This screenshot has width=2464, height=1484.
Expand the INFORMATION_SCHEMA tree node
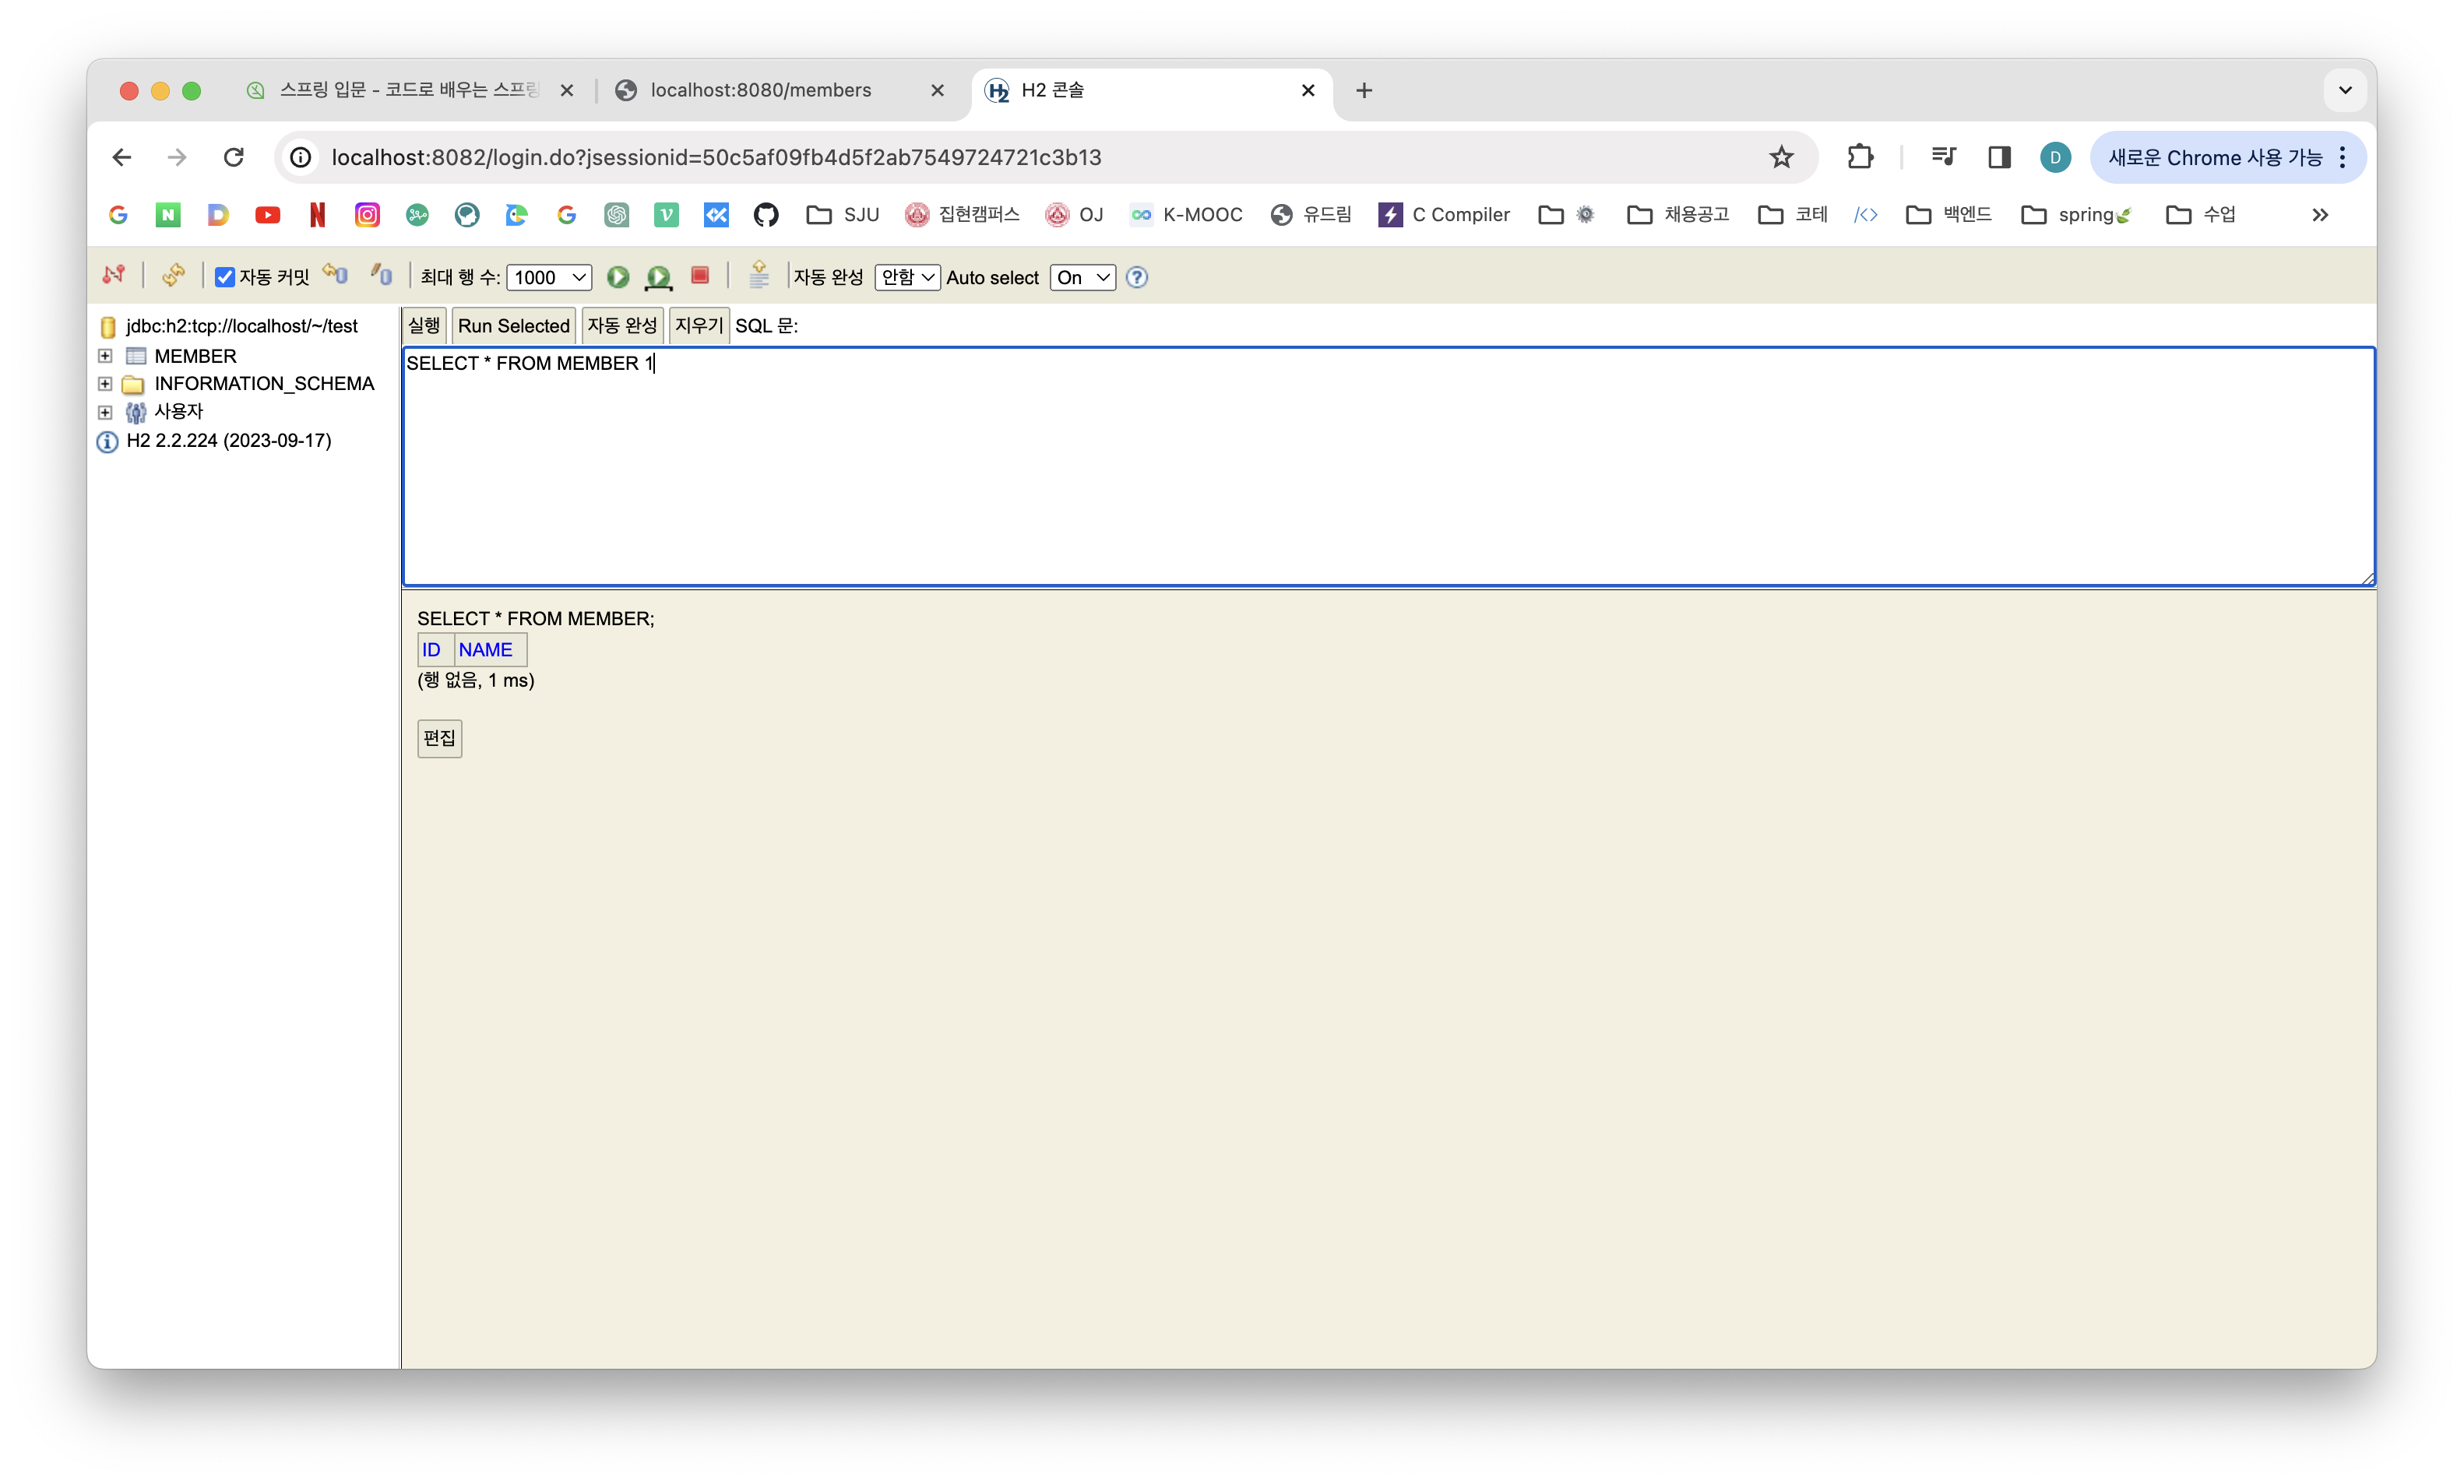105,384
